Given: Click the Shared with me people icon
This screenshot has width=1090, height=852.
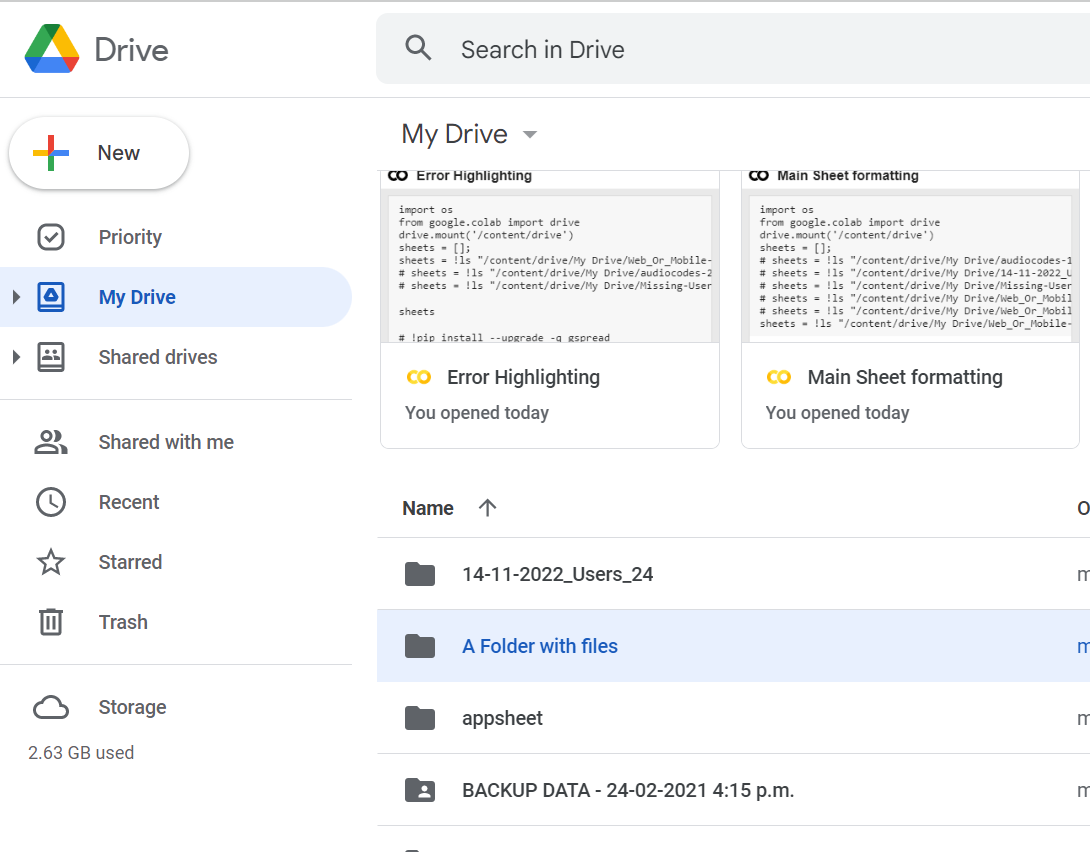Looking at the screenshot, I should (51, 441).
